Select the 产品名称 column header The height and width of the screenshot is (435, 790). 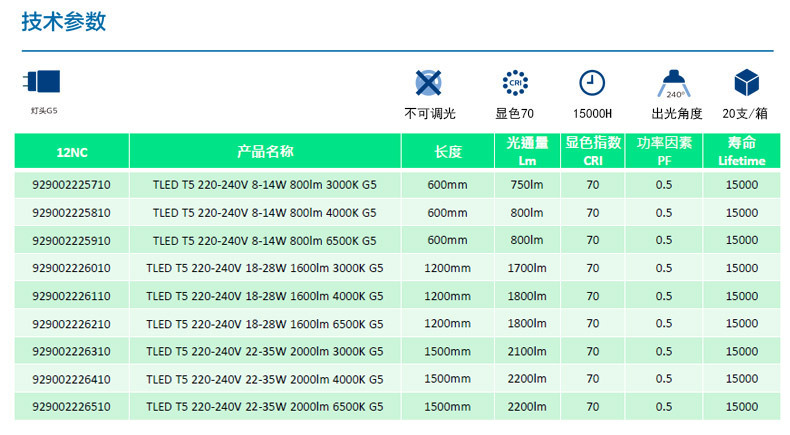[264, 152]
